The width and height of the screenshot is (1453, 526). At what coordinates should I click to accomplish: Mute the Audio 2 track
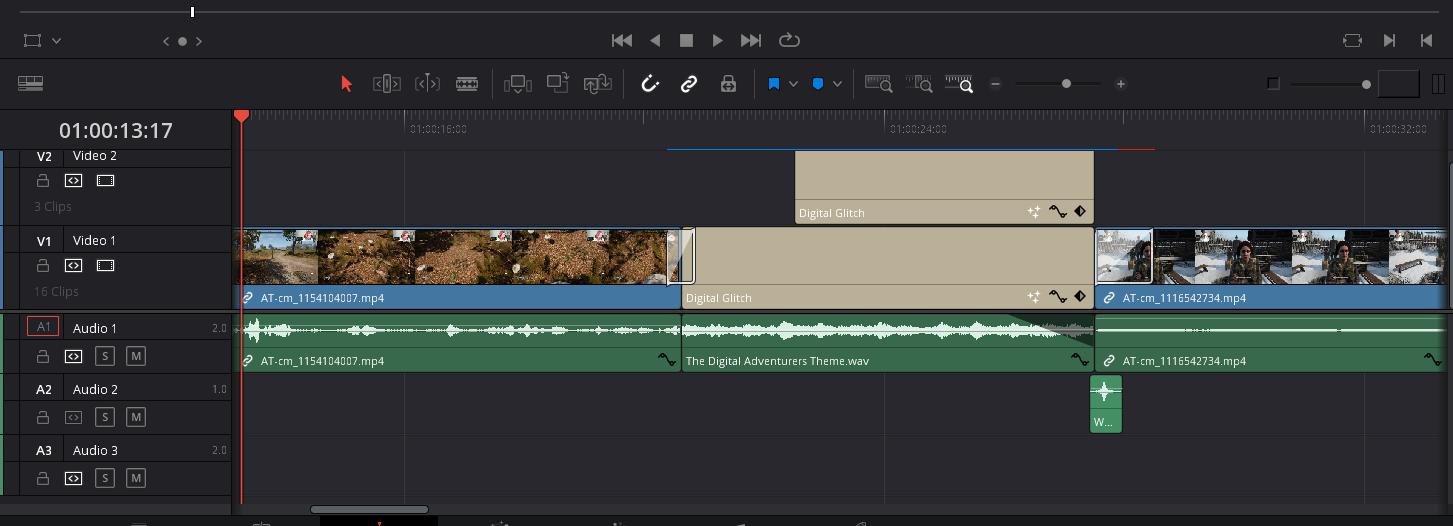coord(136,417)
